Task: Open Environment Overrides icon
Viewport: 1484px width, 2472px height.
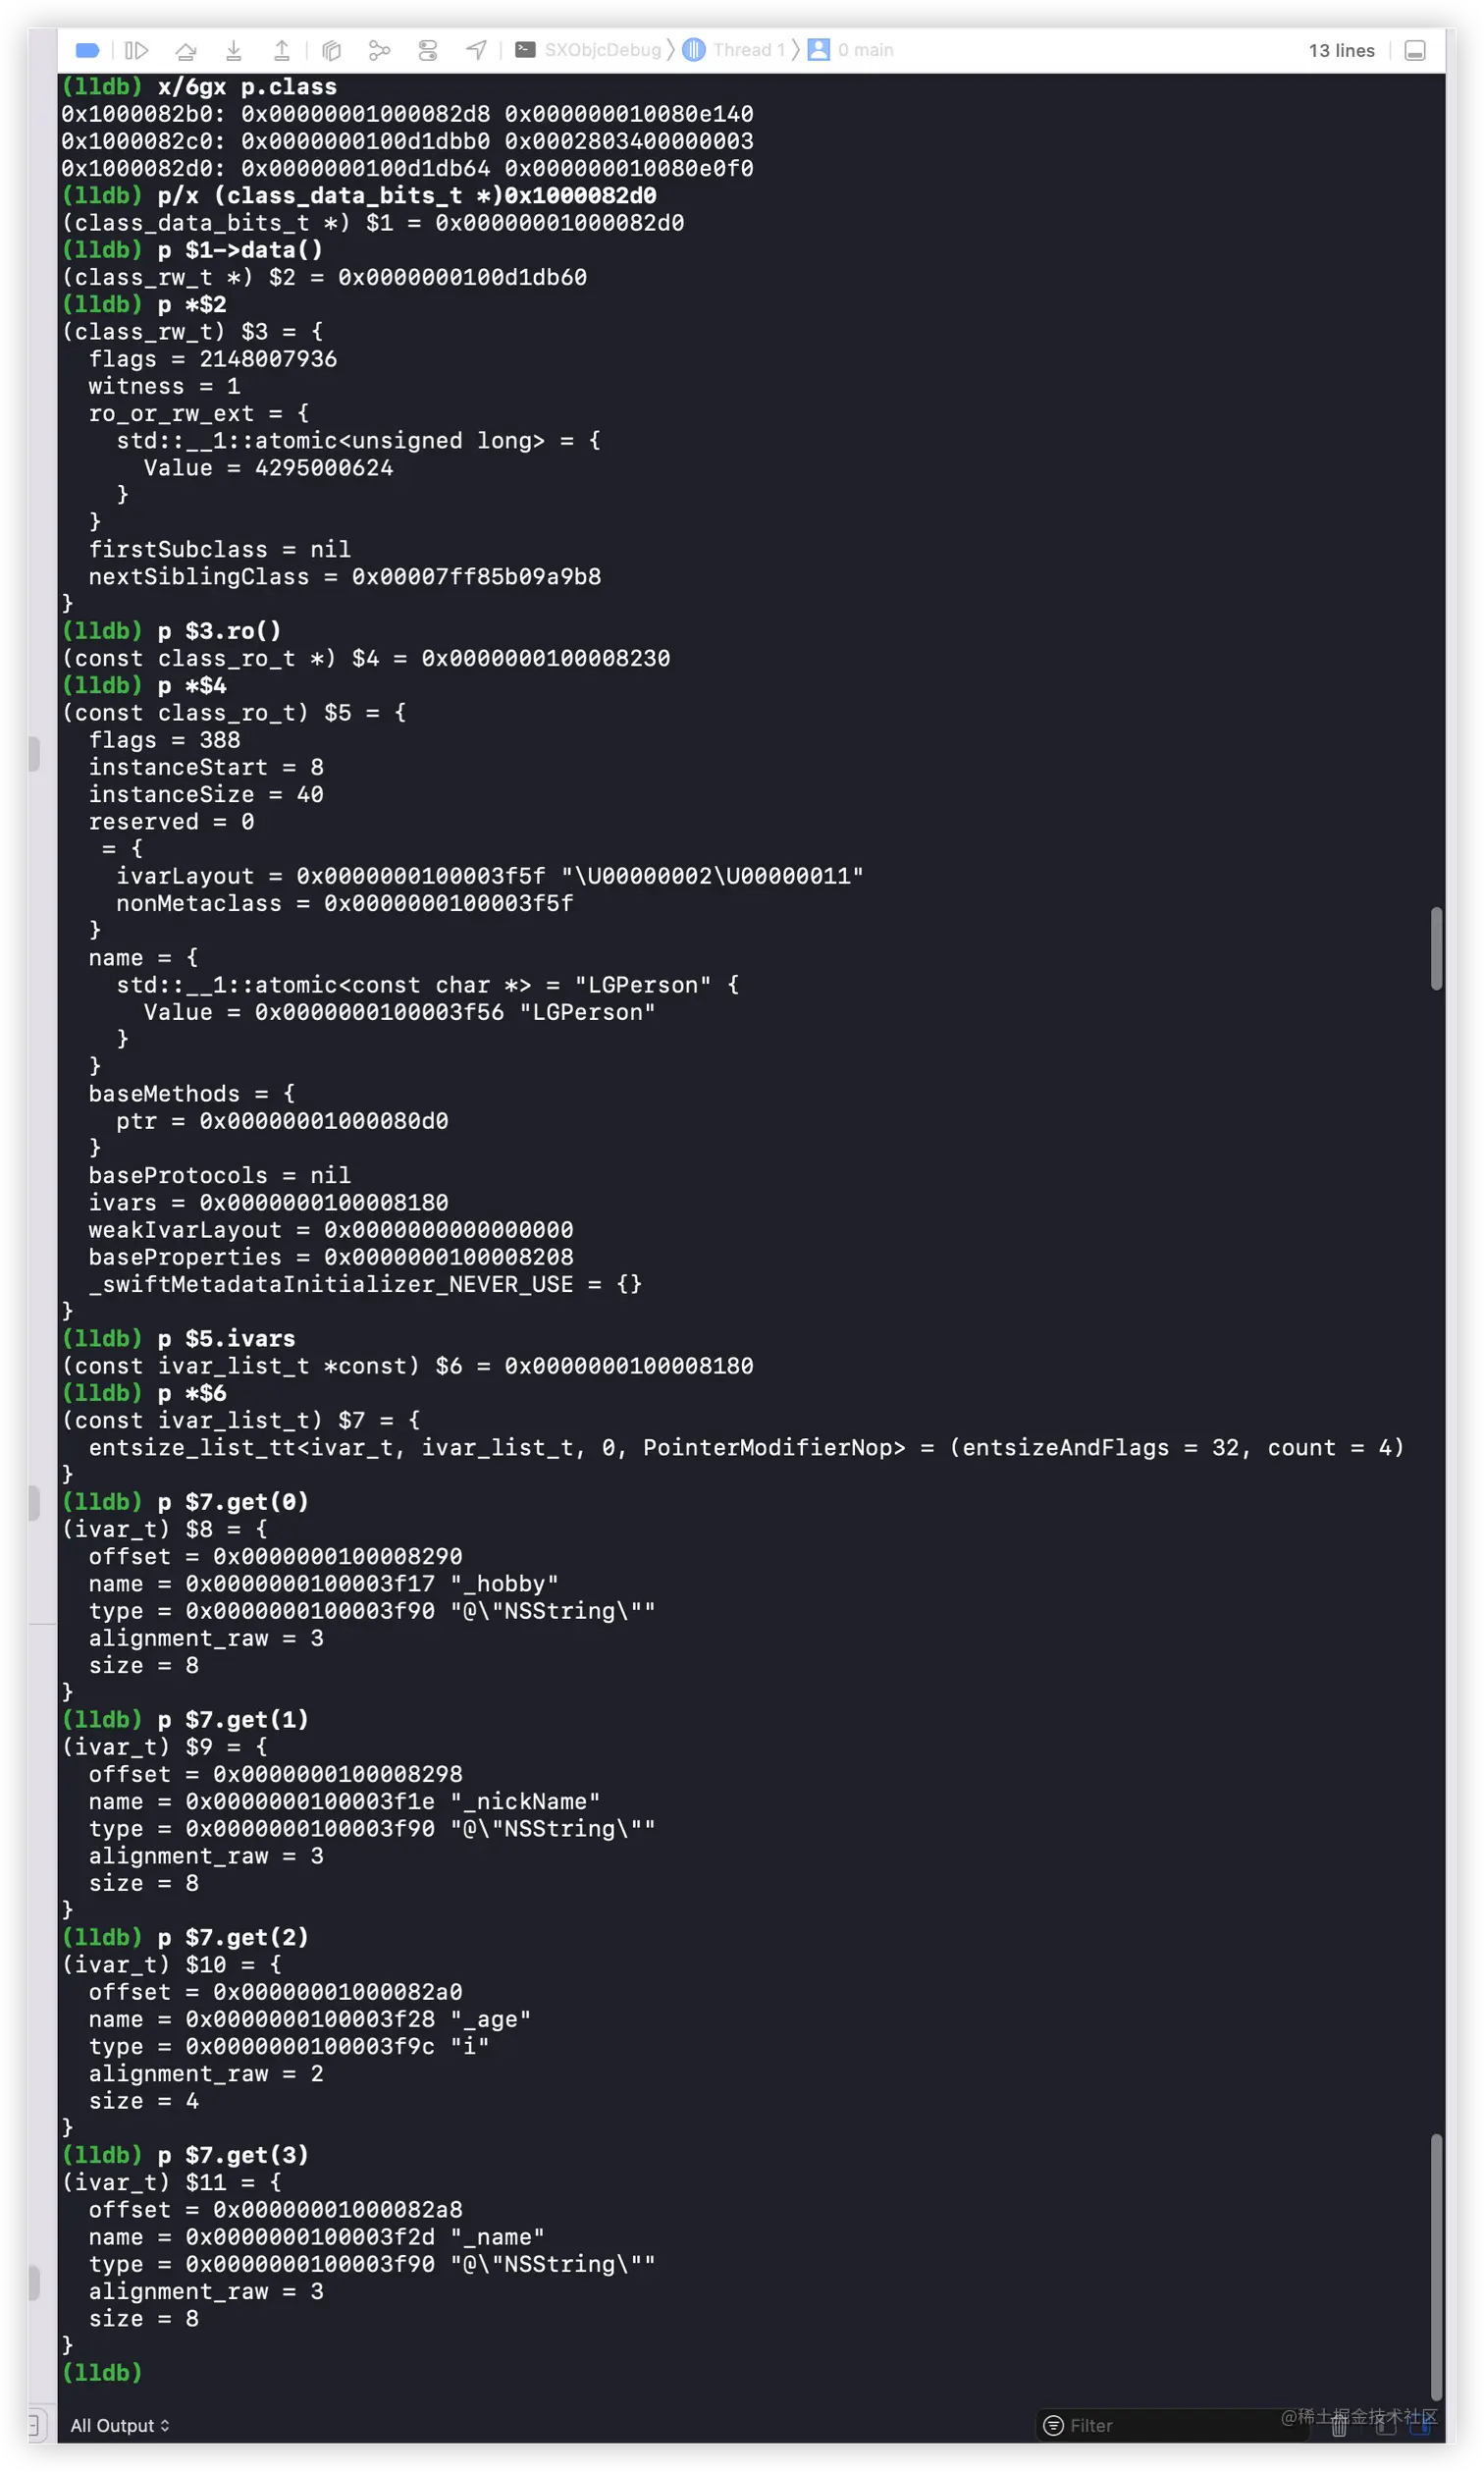Action: (x=428, y=50)
